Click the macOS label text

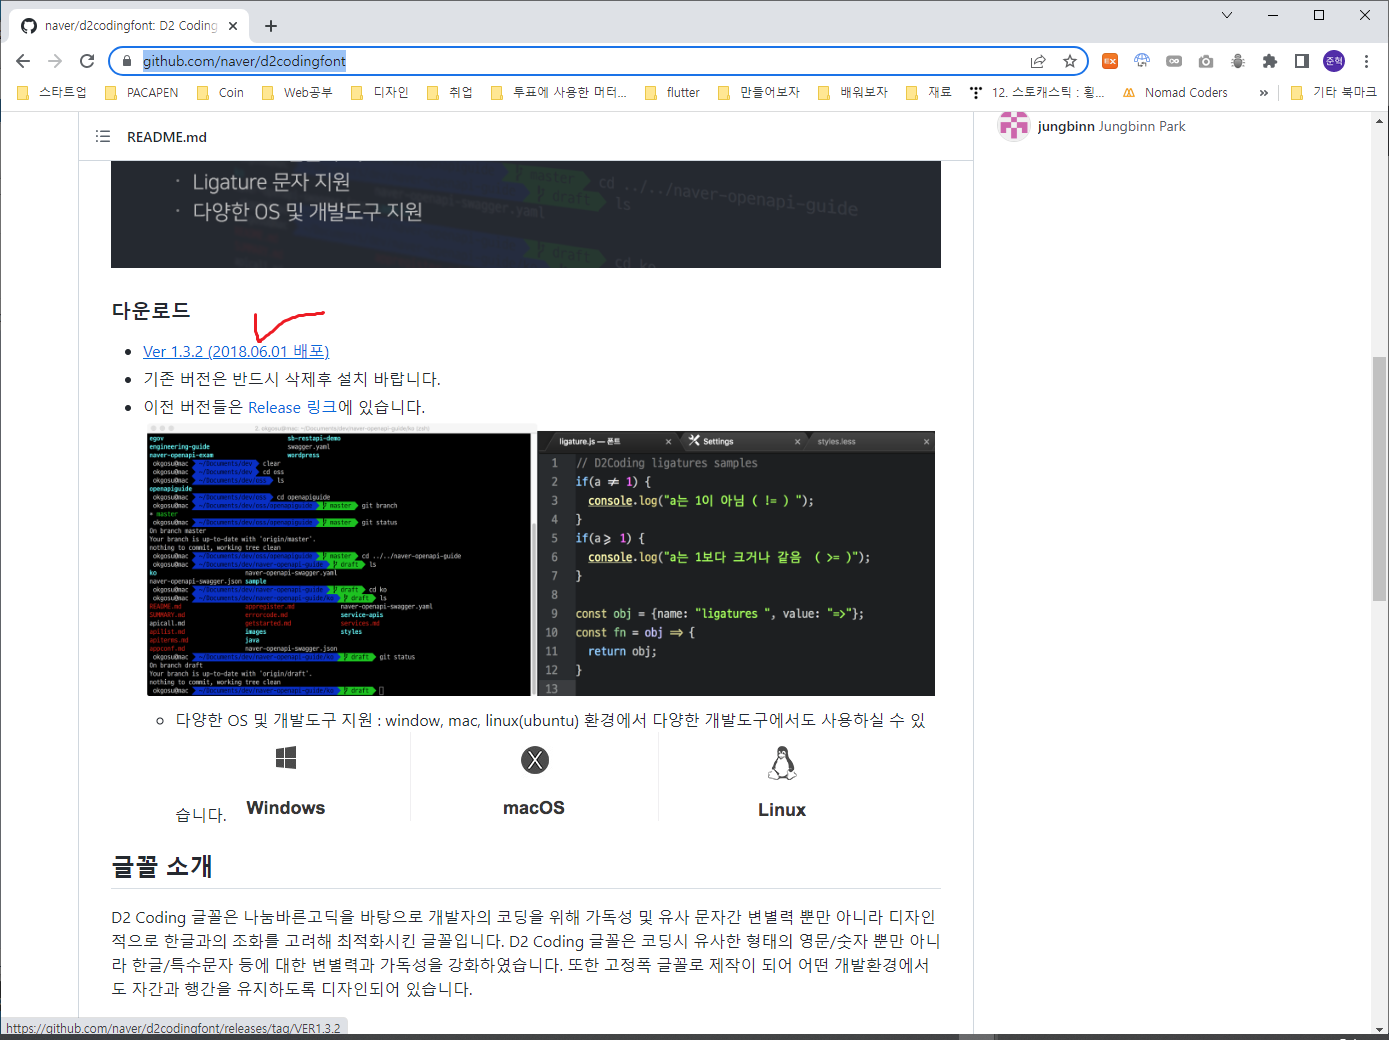click(534, 808)
